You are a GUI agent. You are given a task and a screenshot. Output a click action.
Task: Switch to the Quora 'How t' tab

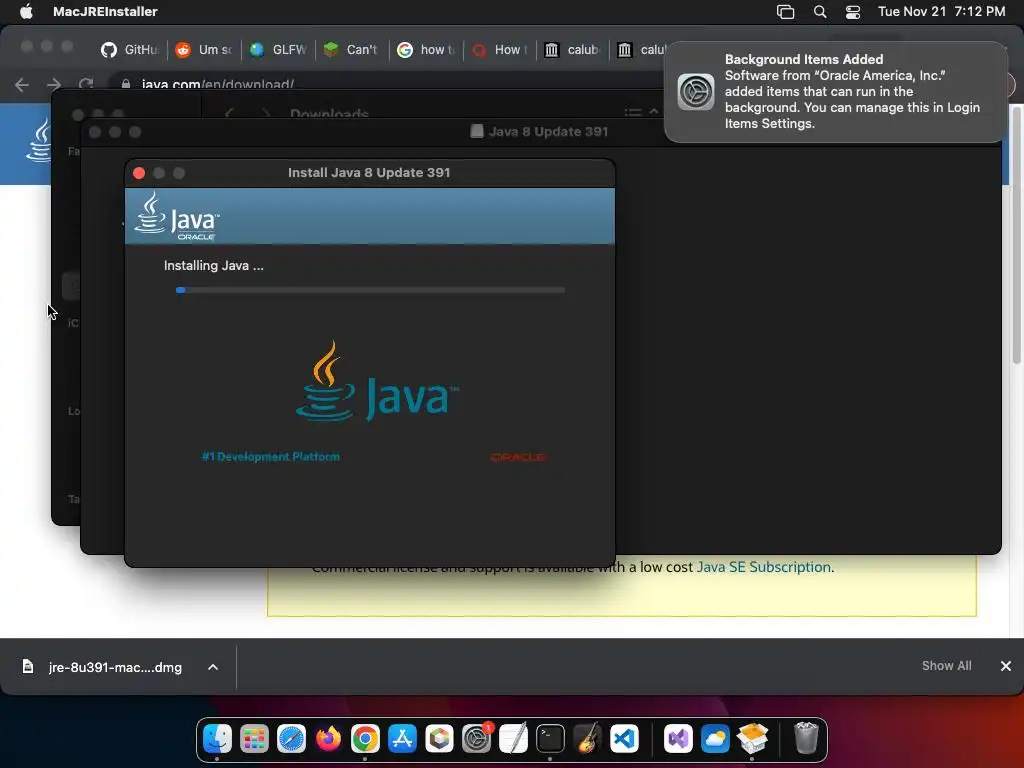[x=500, y=50]
